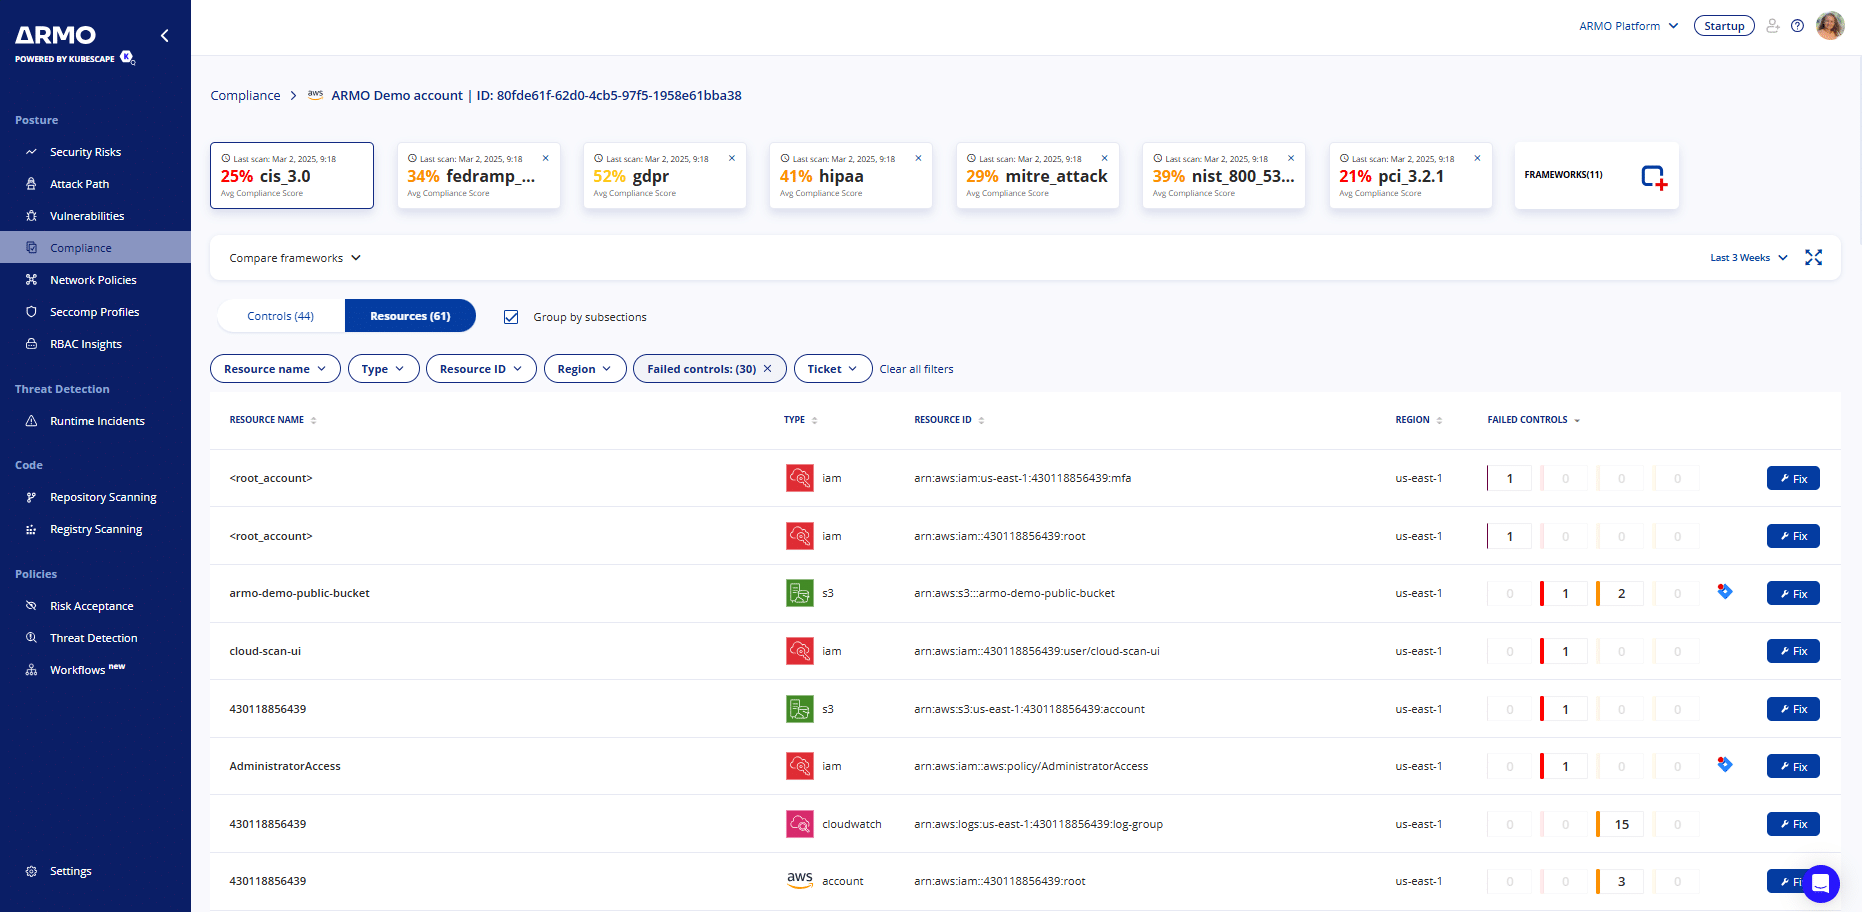Click Clear all filters
Image resolution: width=1862 pixels, height=912 pixels.
[916, 369]
